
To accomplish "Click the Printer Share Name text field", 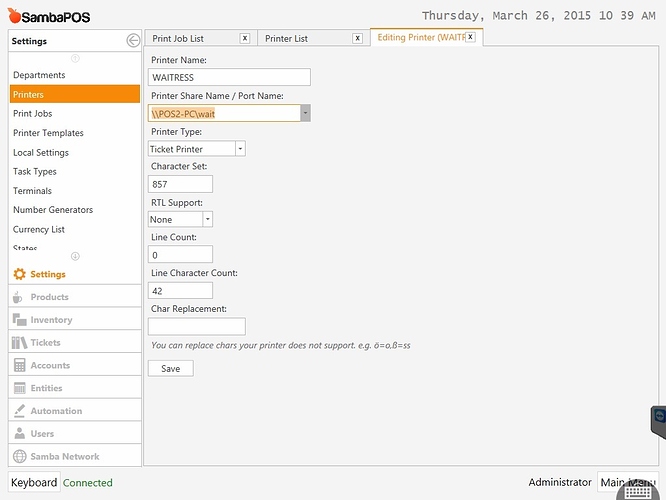I will [224, 113].
